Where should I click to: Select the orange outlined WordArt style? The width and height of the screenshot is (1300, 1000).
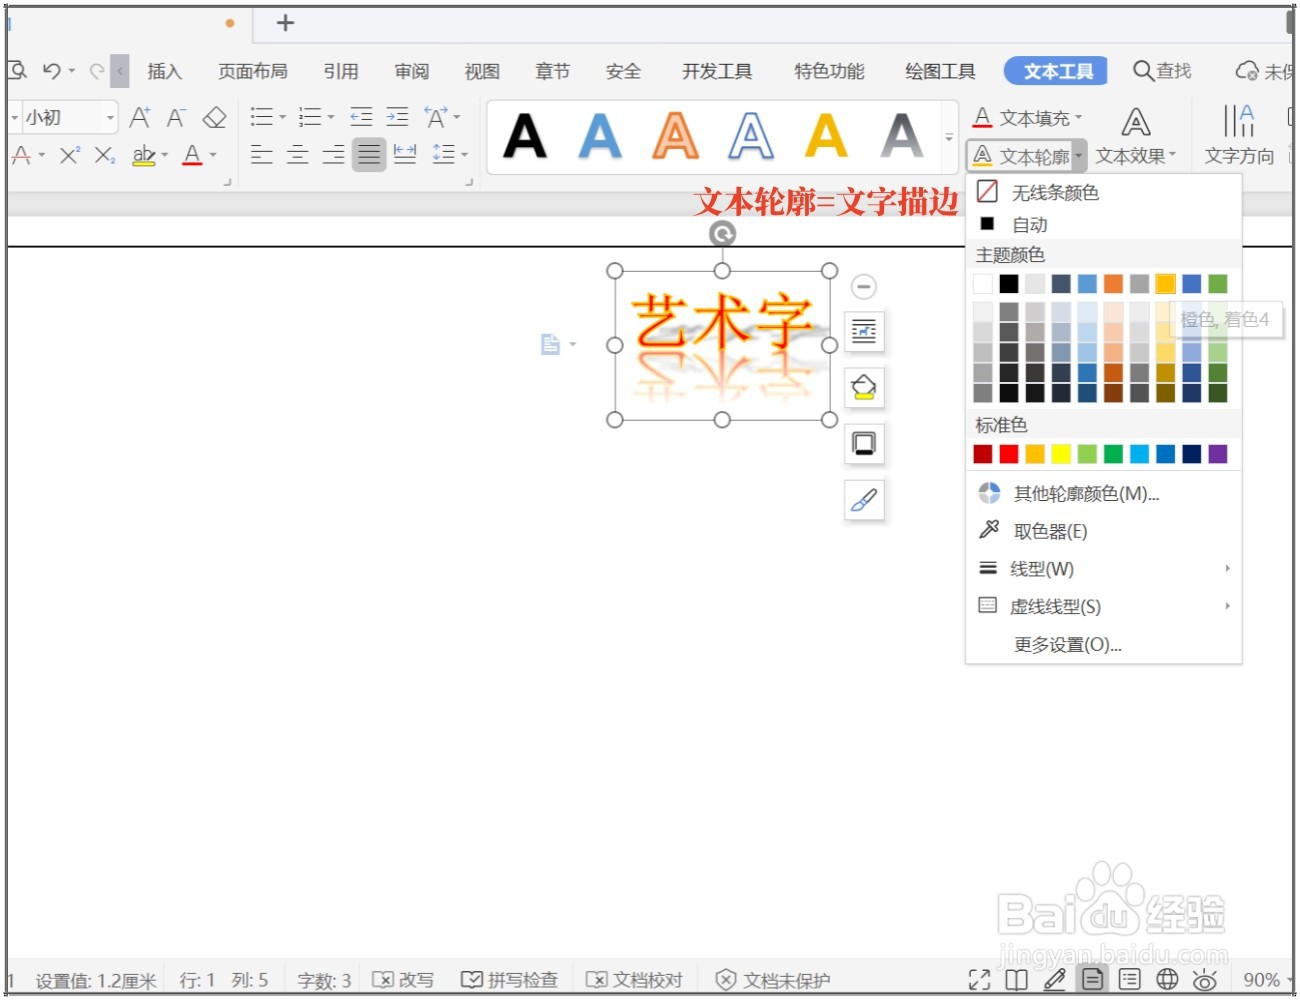pos(676,137)
